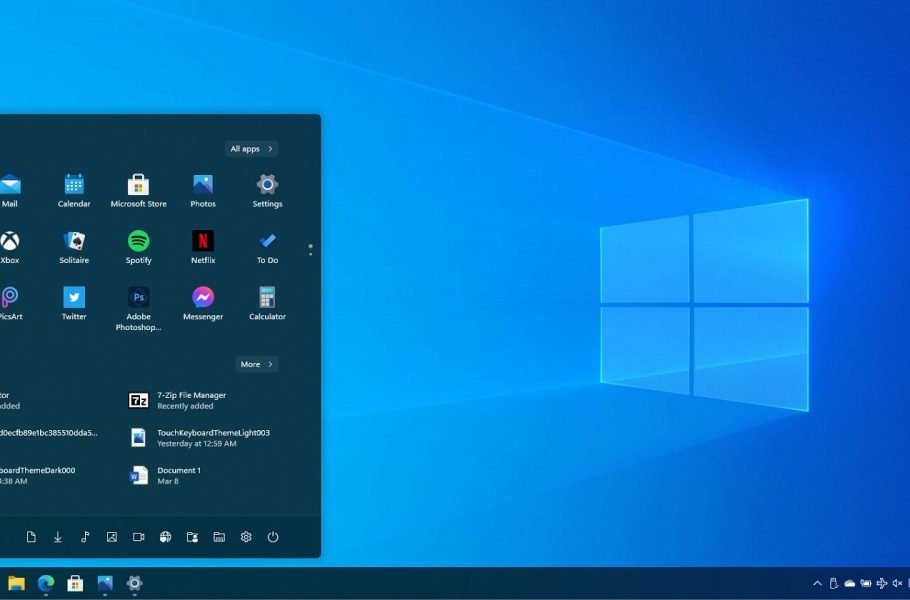Open the Calculator app

click(267, 303)
